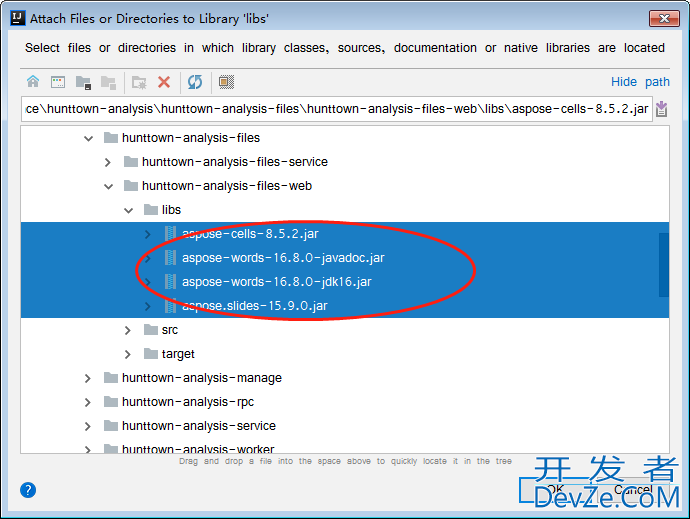Expand hunttown-analysis-service folder
The image size is (690, 519).
click(88, 426)
